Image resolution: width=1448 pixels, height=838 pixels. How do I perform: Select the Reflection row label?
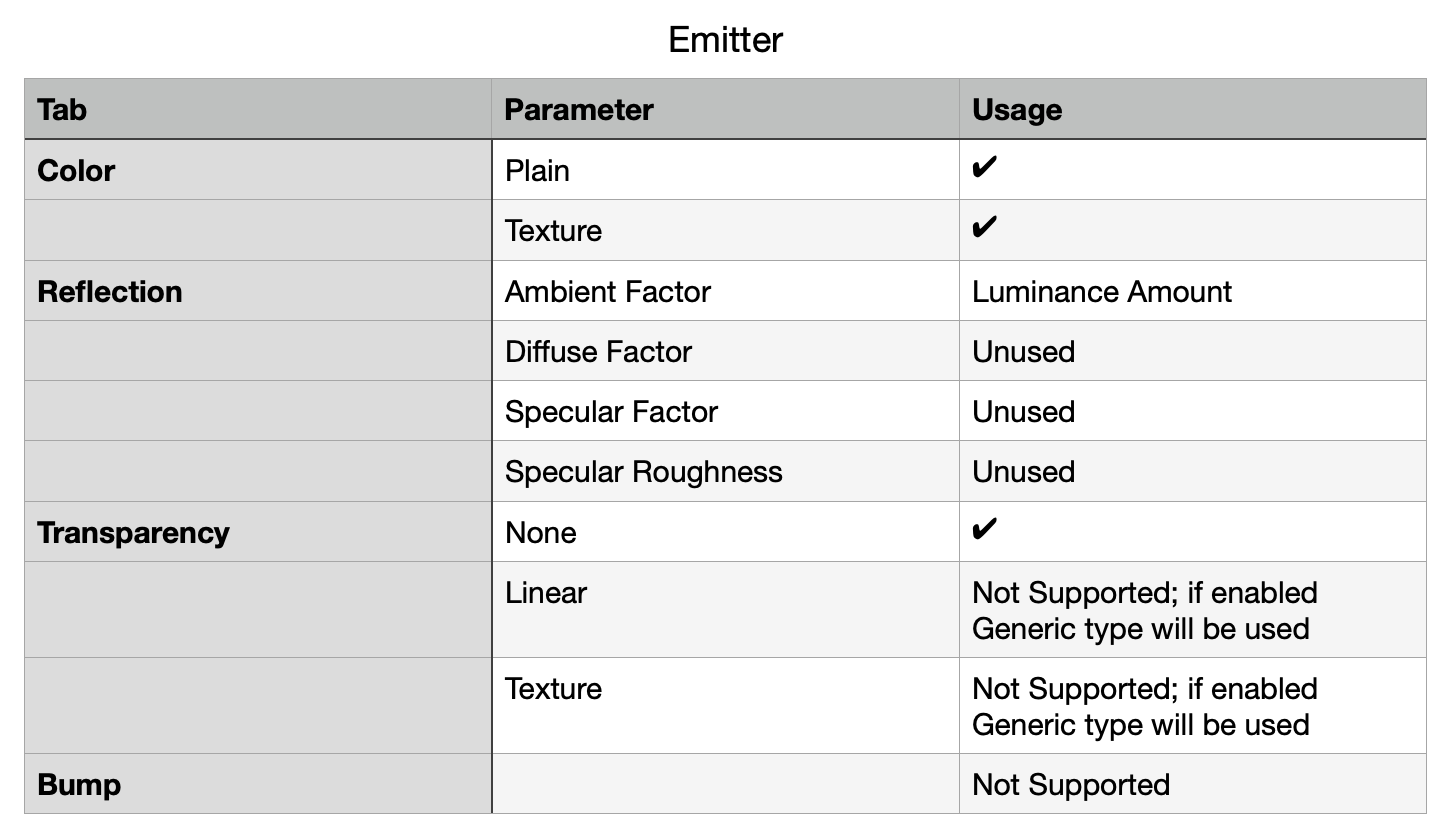110,291
